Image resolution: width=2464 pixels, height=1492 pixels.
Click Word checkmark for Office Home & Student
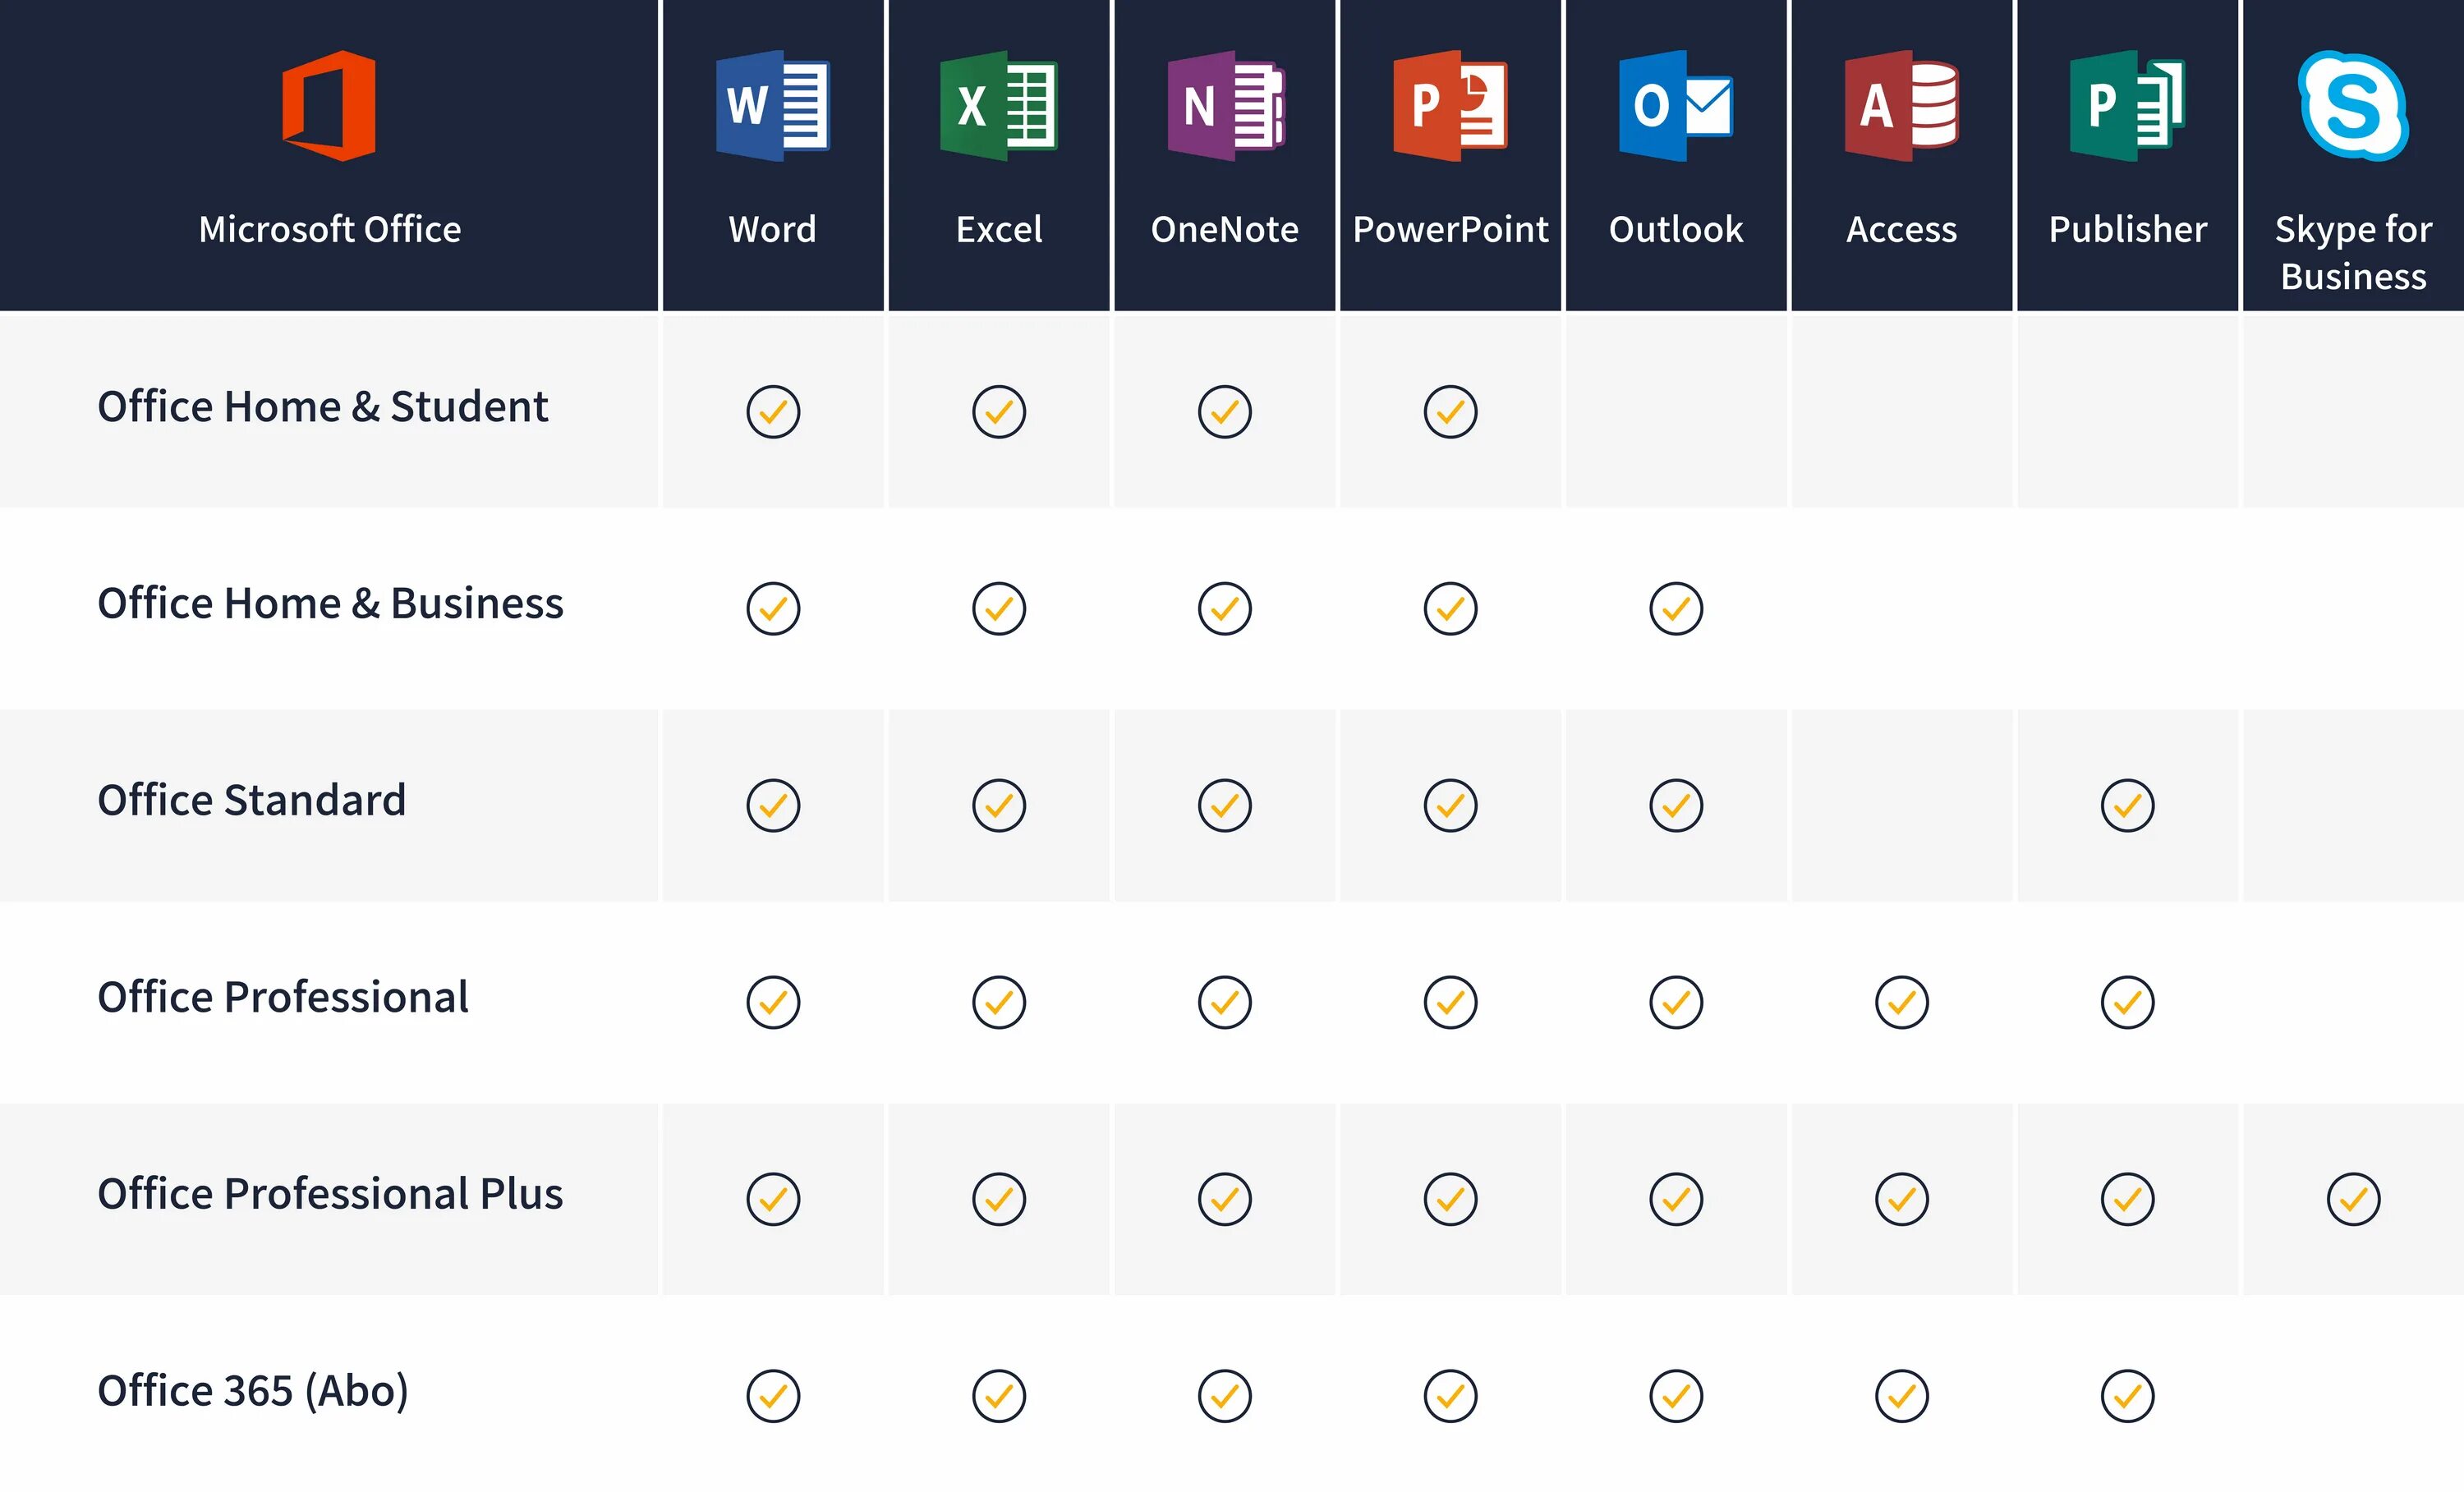coord(773,411)
